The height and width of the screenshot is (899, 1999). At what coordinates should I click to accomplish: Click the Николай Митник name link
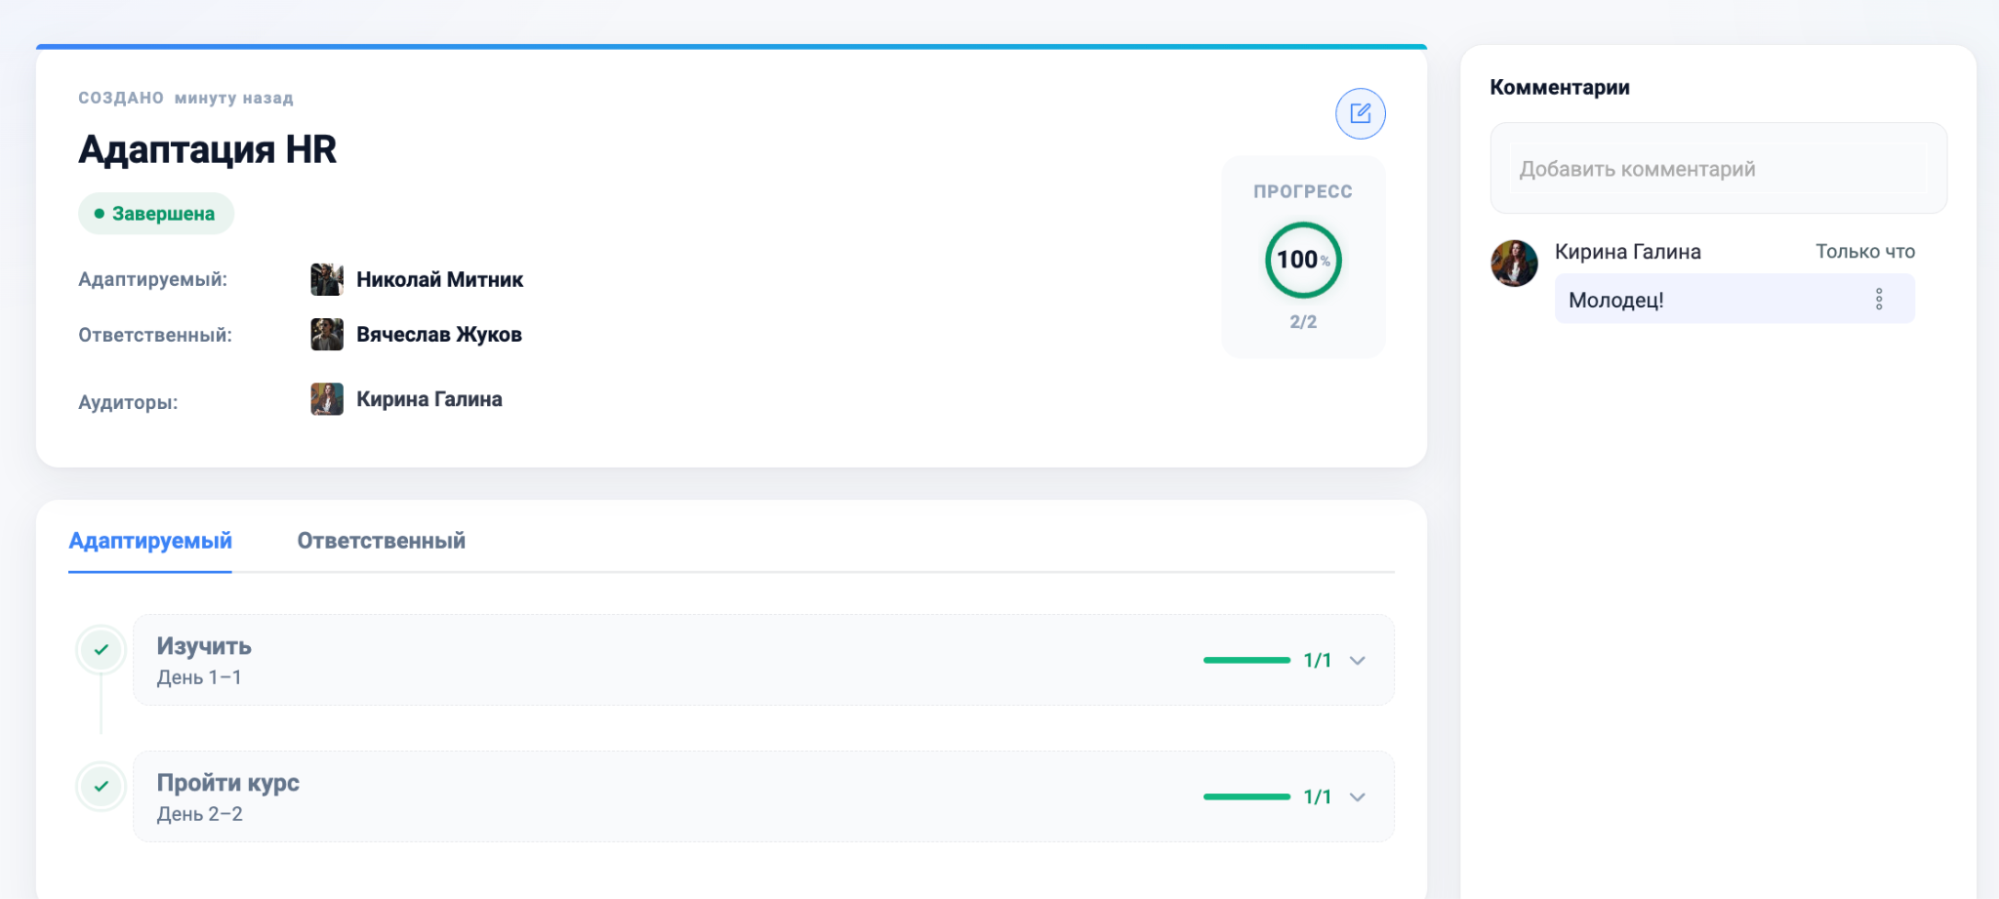(x=439, y=279)
